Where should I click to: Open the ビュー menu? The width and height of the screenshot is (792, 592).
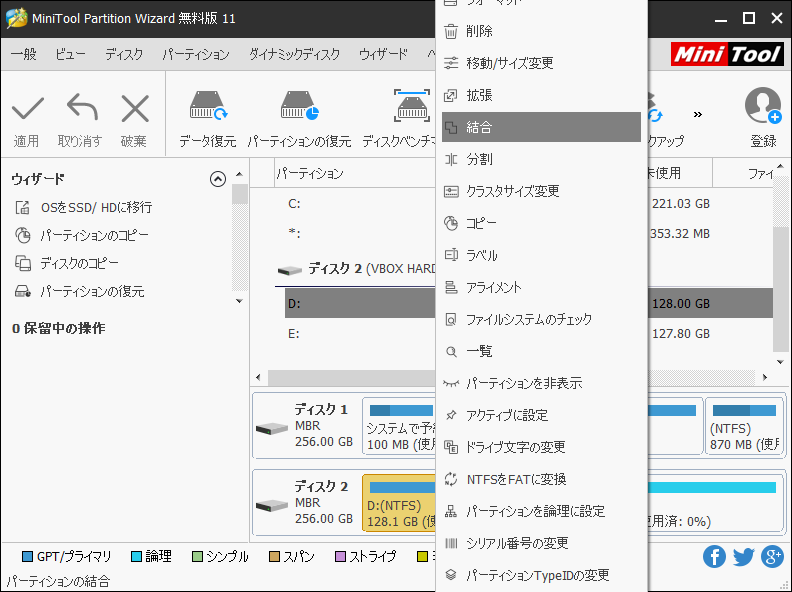pos(70,54)
